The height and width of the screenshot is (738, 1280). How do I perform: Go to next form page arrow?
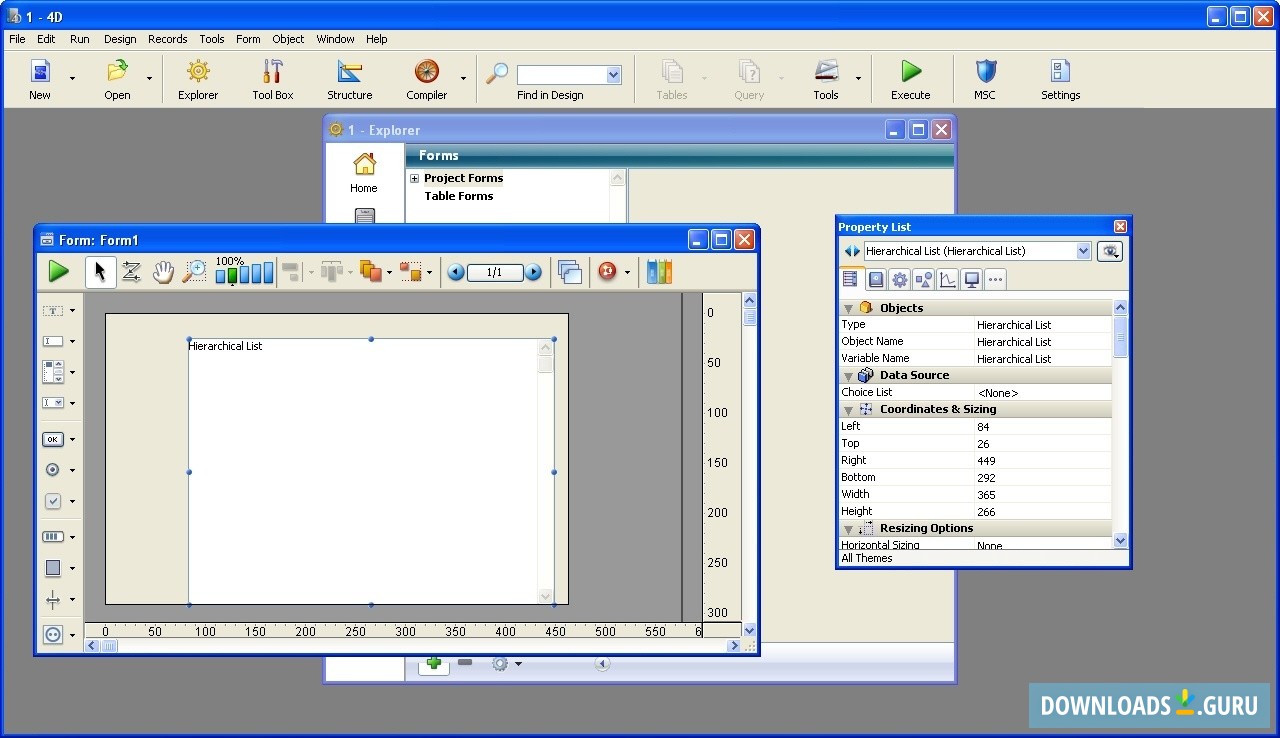pyautogui.click(x=533, y=272)
